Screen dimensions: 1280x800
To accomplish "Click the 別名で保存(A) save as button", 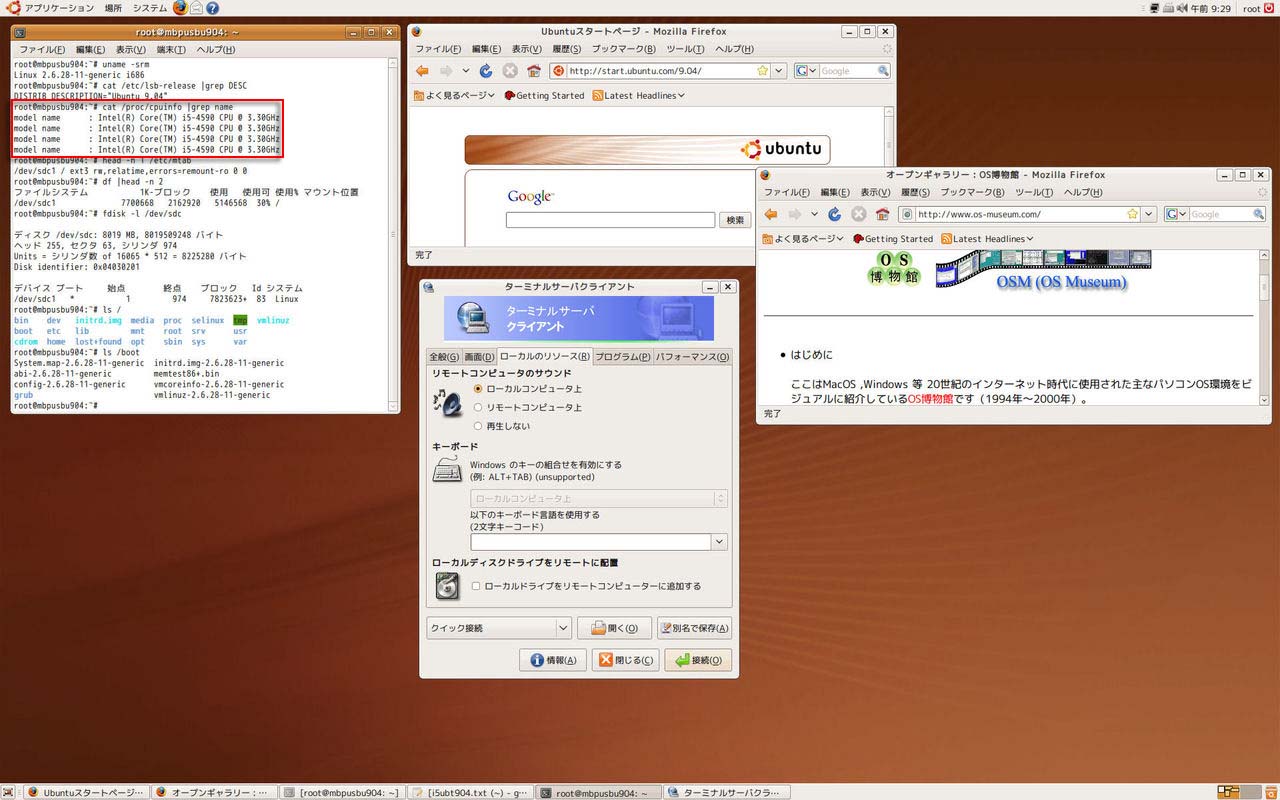I will (694, 628).
